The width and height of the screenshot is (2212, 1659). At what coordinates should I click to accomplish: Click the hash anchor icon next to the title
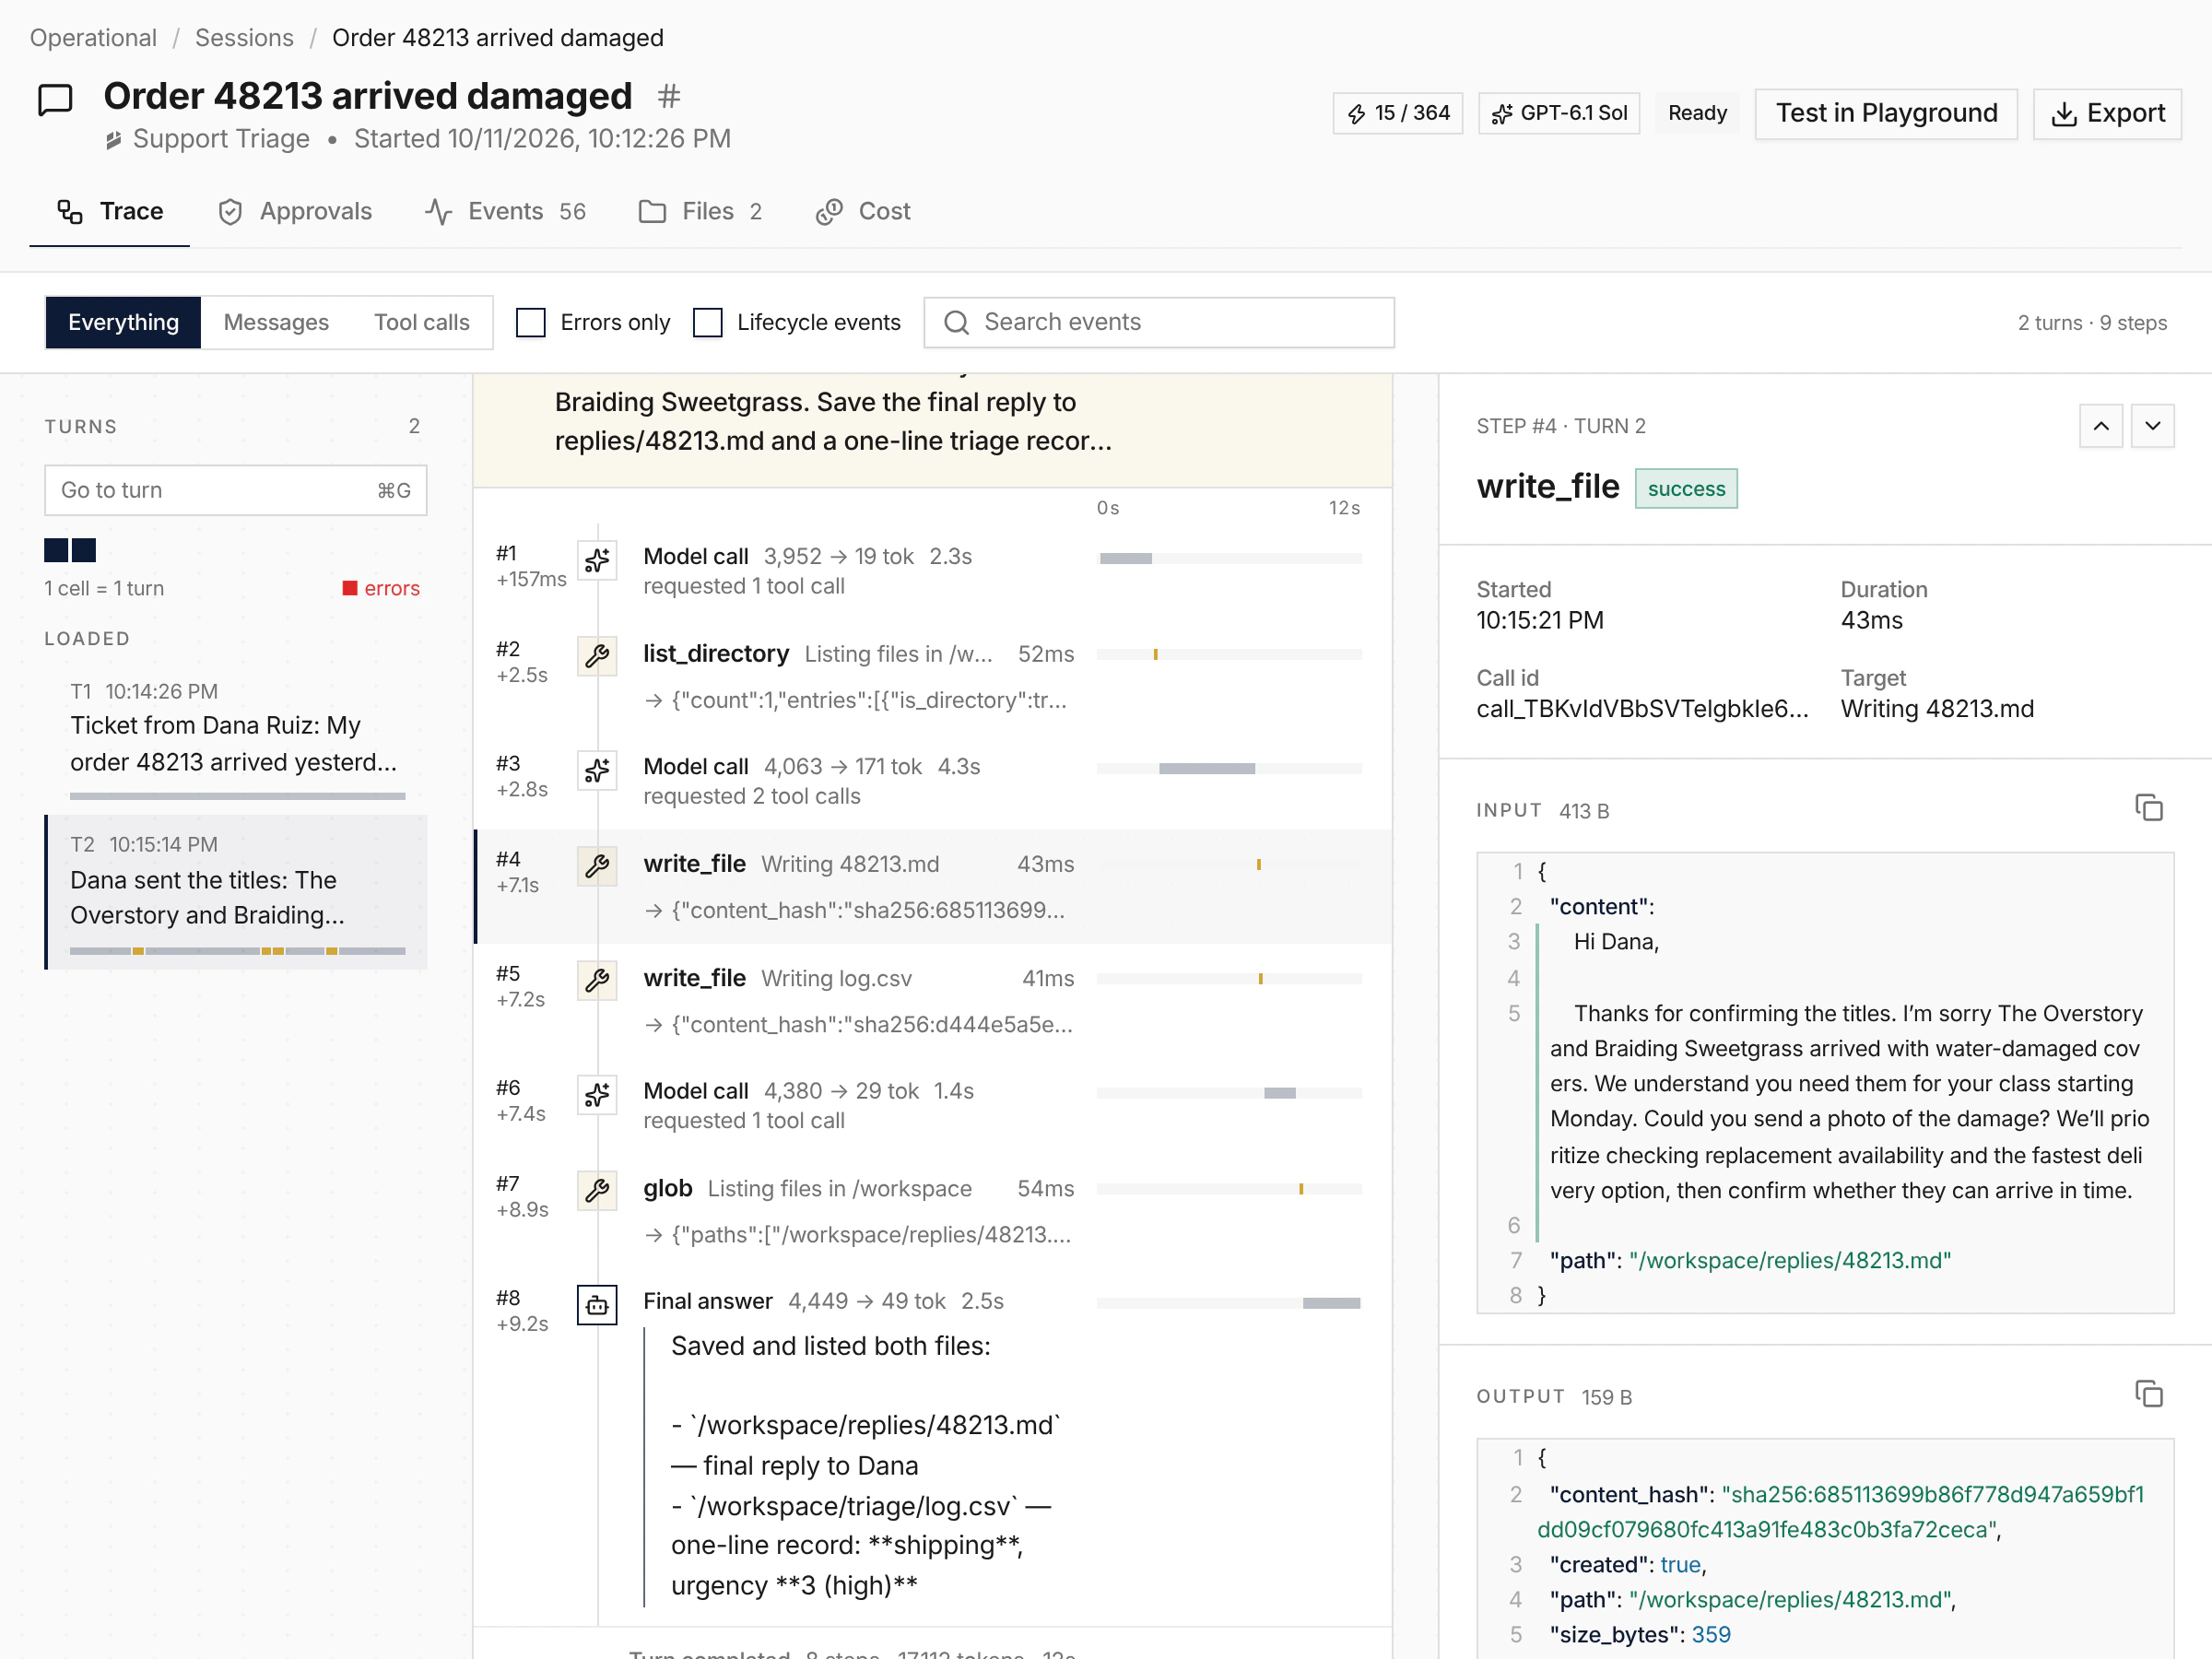pyautogui.click(x=669, y=96)
